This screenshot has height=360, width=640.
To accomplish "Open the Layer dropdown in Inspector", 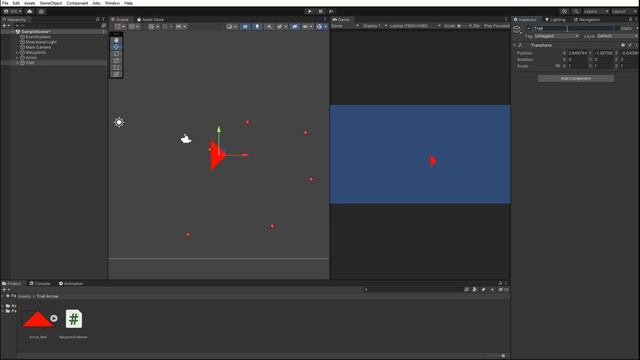I will coord(617,36).
